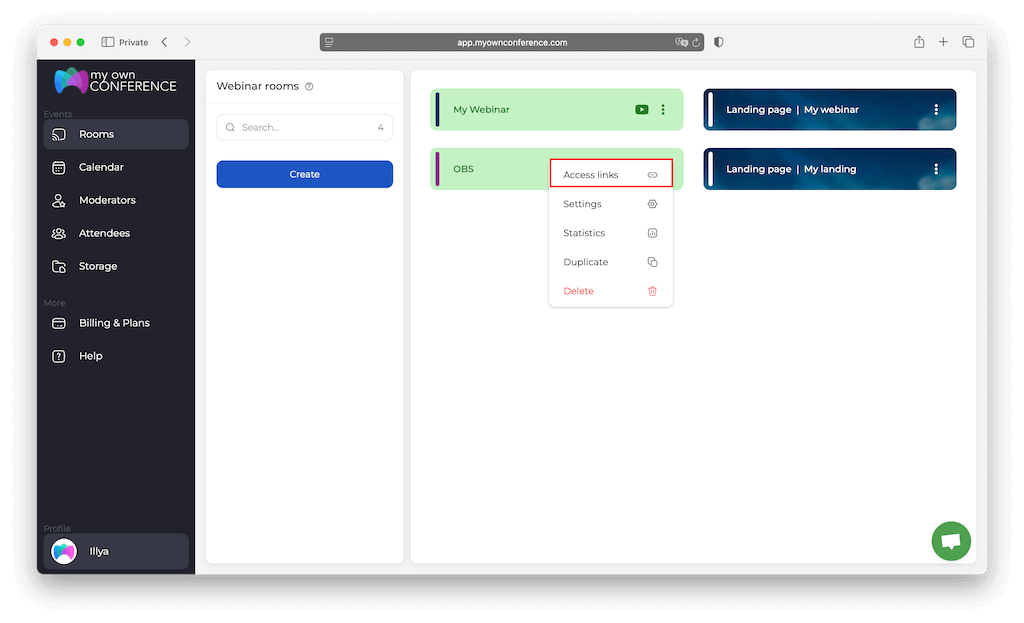Image resolution: width=1024 pixels, height=623 pixels.
Task: Click the Safari share icon
Action: click(x=919, y=42)
